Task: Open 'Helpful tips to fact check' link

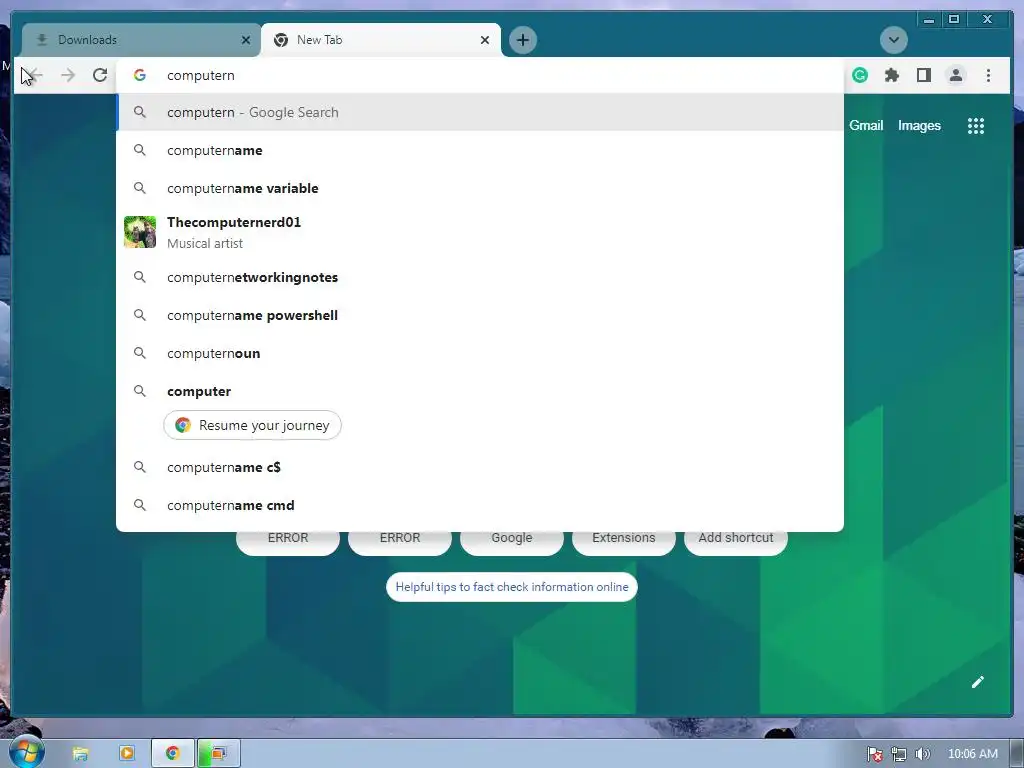Action: (511, 586)
